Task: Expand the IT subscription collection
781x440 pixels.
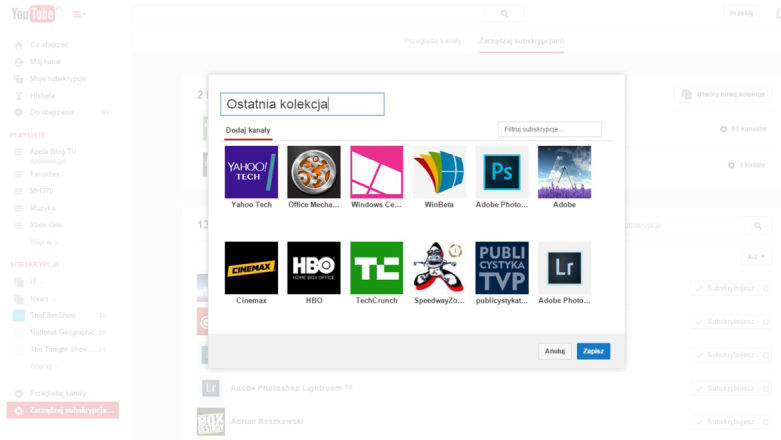Action: [x=33, y=282]
